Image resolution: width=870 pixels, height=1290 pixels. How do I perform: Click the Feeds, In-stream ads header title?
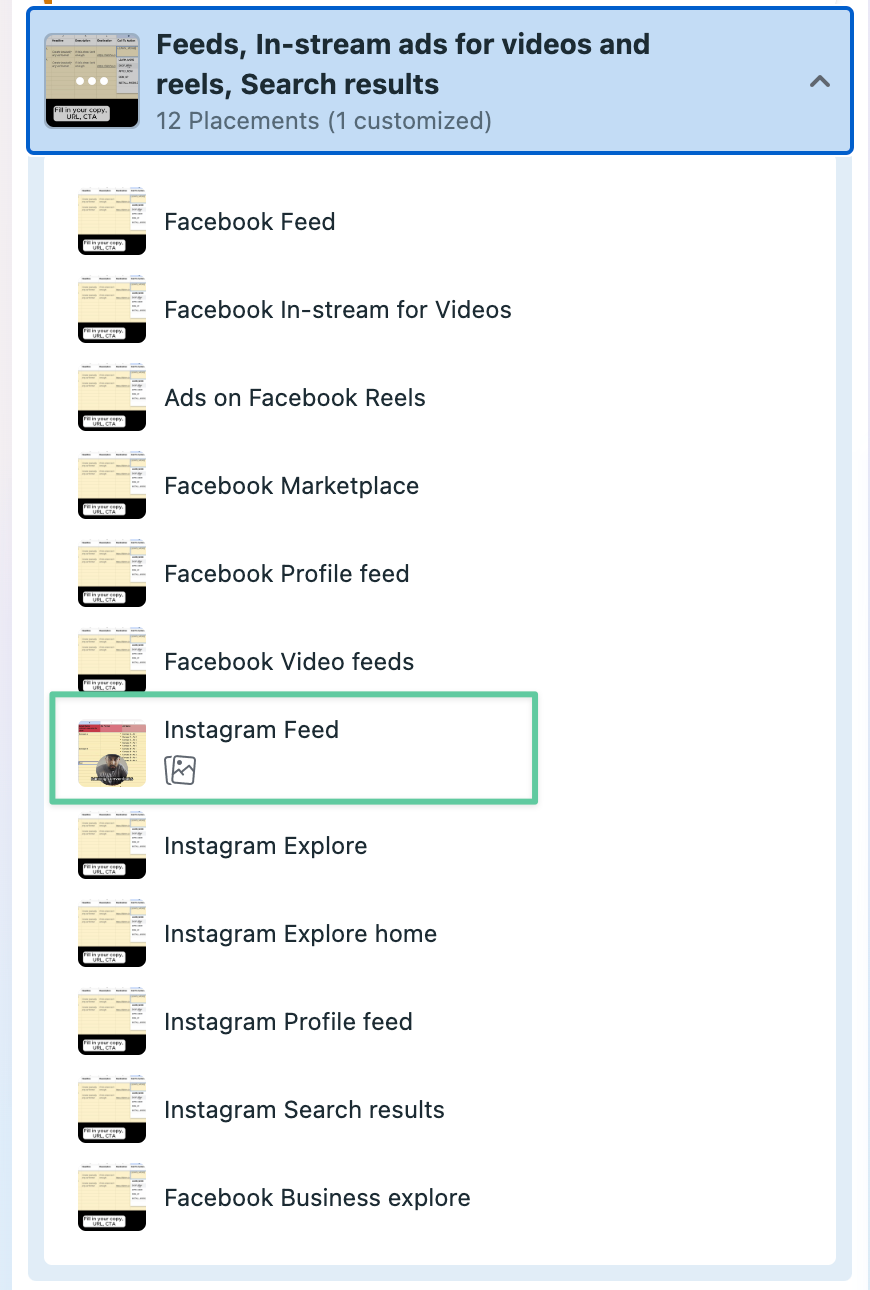click(403, 64)
